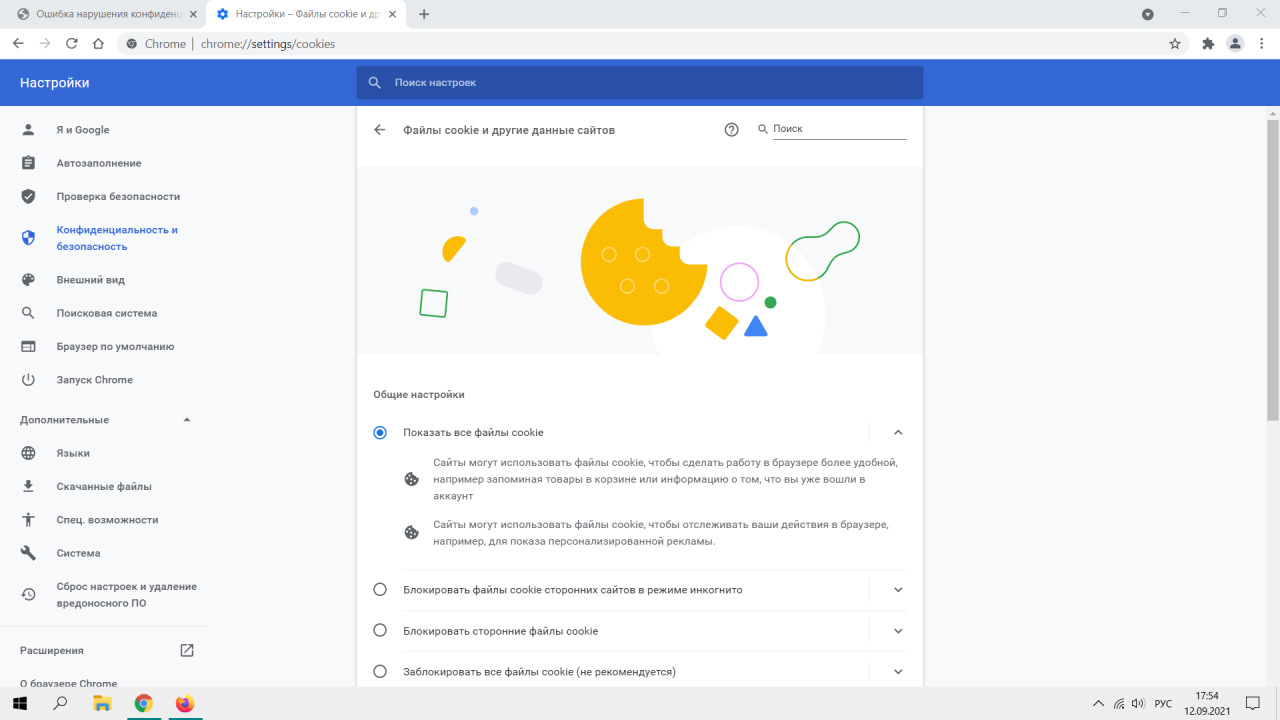The image size is (1280, 720).
Task: Open the 'Расширения' external link in sidebar
Action: [186, 650]
